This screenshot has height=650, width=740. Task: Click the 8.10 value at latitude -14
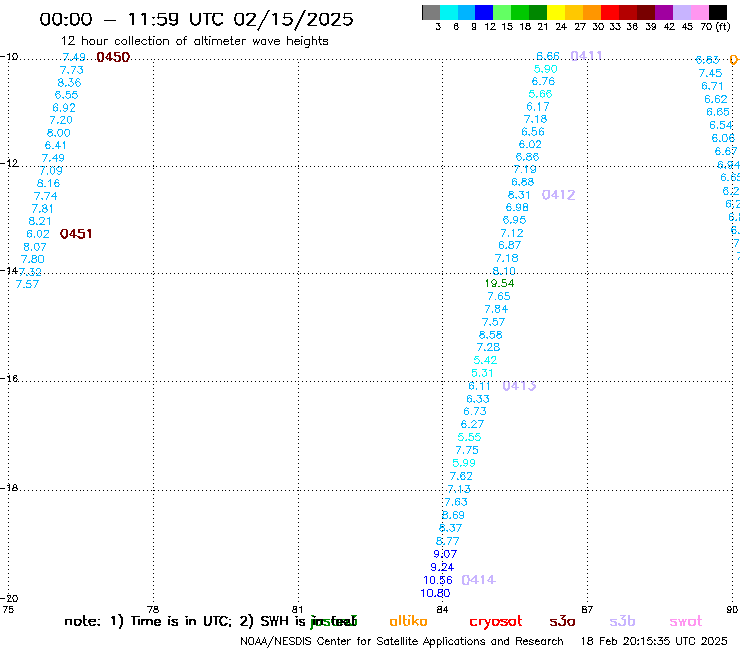coord(504,271)
